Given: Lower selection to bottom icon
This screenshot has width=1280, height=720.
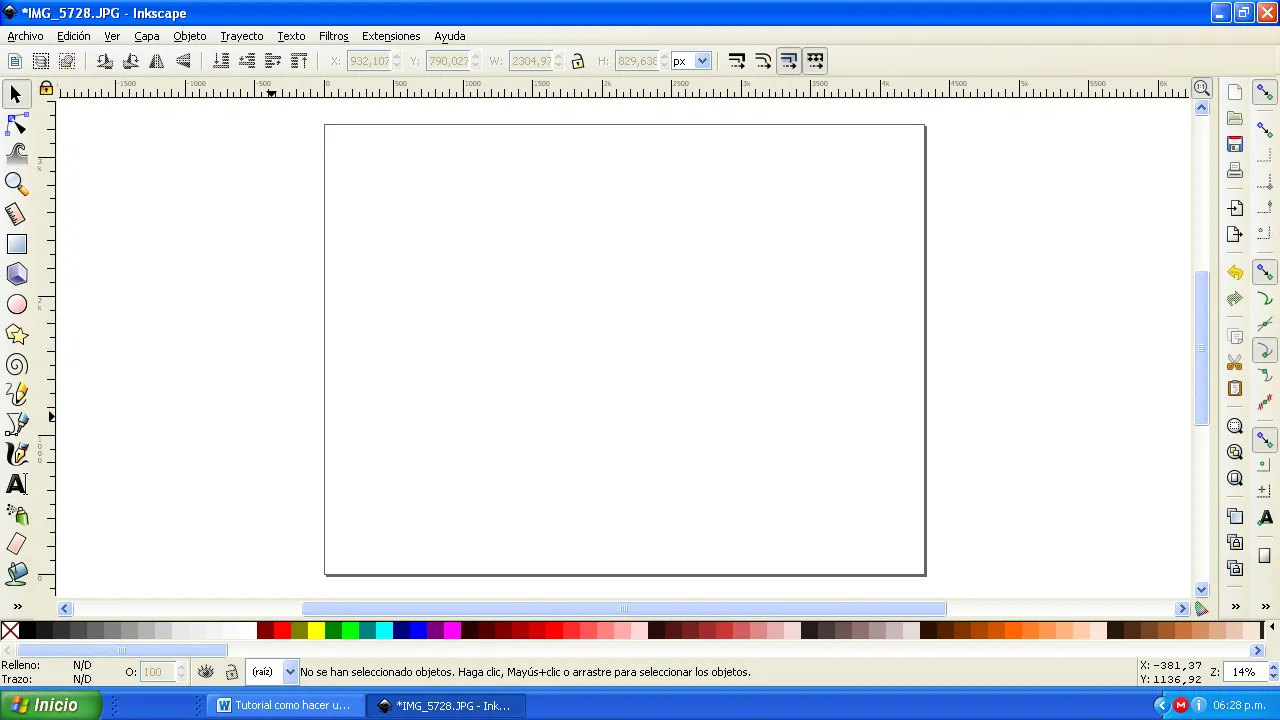Looking at the screenshot, I should (221, 61).
